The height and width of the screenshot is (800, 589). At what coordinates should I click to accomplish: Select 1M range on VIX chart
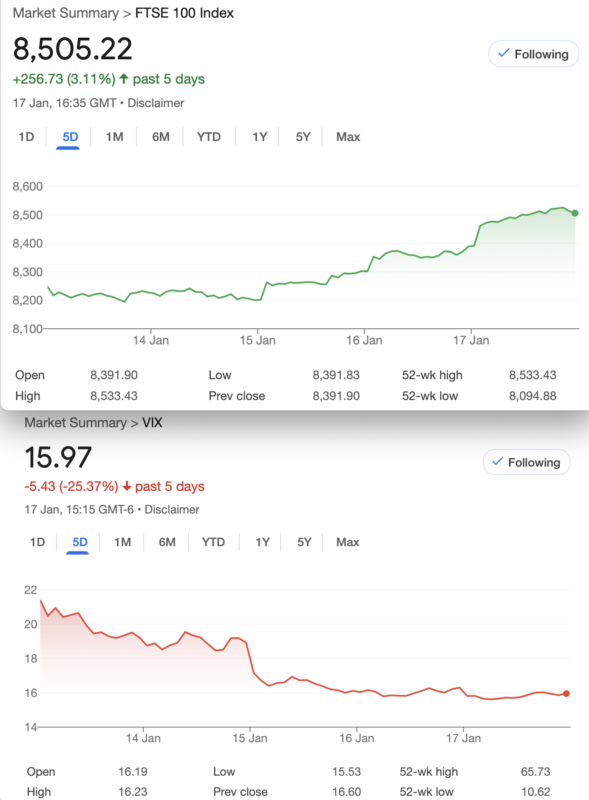[122, 542]
